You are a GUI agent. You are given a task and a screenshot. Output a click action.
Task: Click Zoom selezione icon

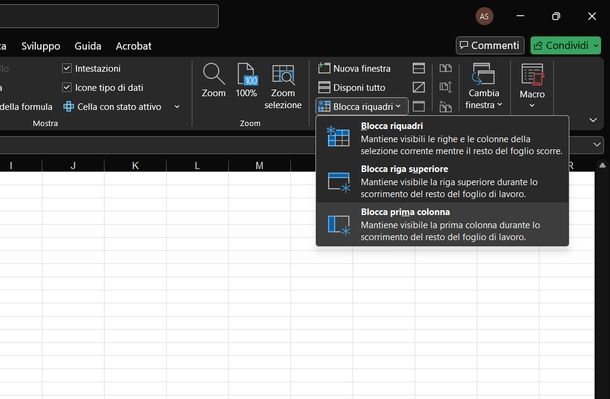(x=283, y=86)
